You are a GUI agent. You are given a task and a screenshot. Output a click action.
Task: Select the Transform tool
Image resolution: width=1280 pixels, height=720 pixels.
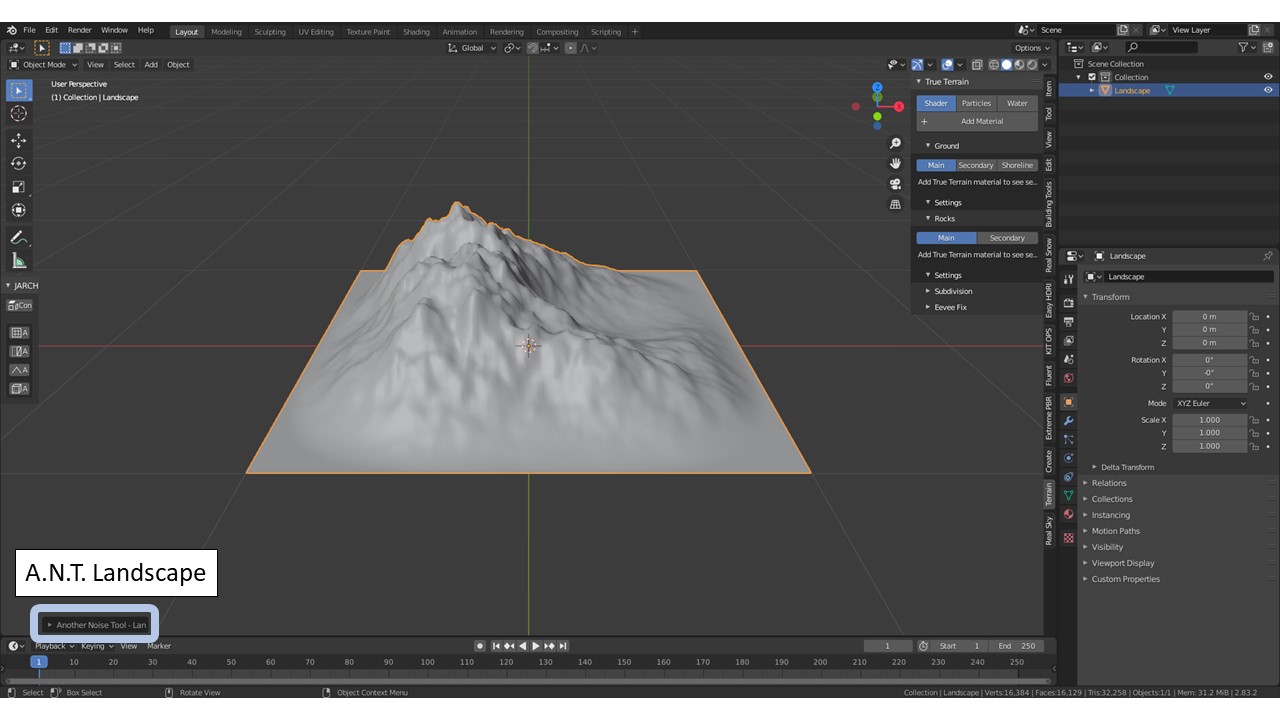click(19, 210)
